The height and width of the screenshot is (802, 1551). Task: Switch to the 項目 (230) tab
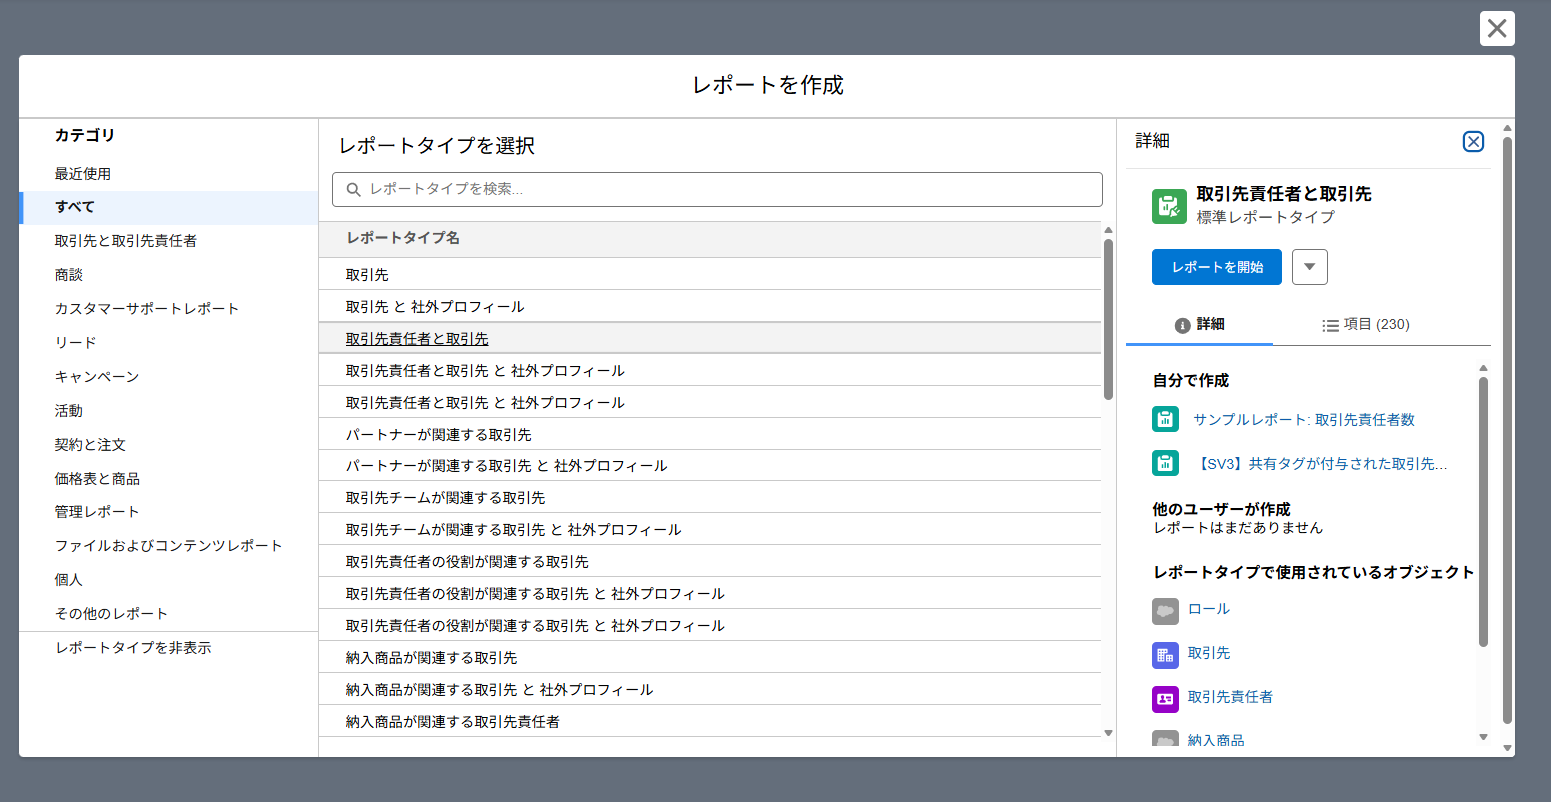click(x=1366, y=324)
